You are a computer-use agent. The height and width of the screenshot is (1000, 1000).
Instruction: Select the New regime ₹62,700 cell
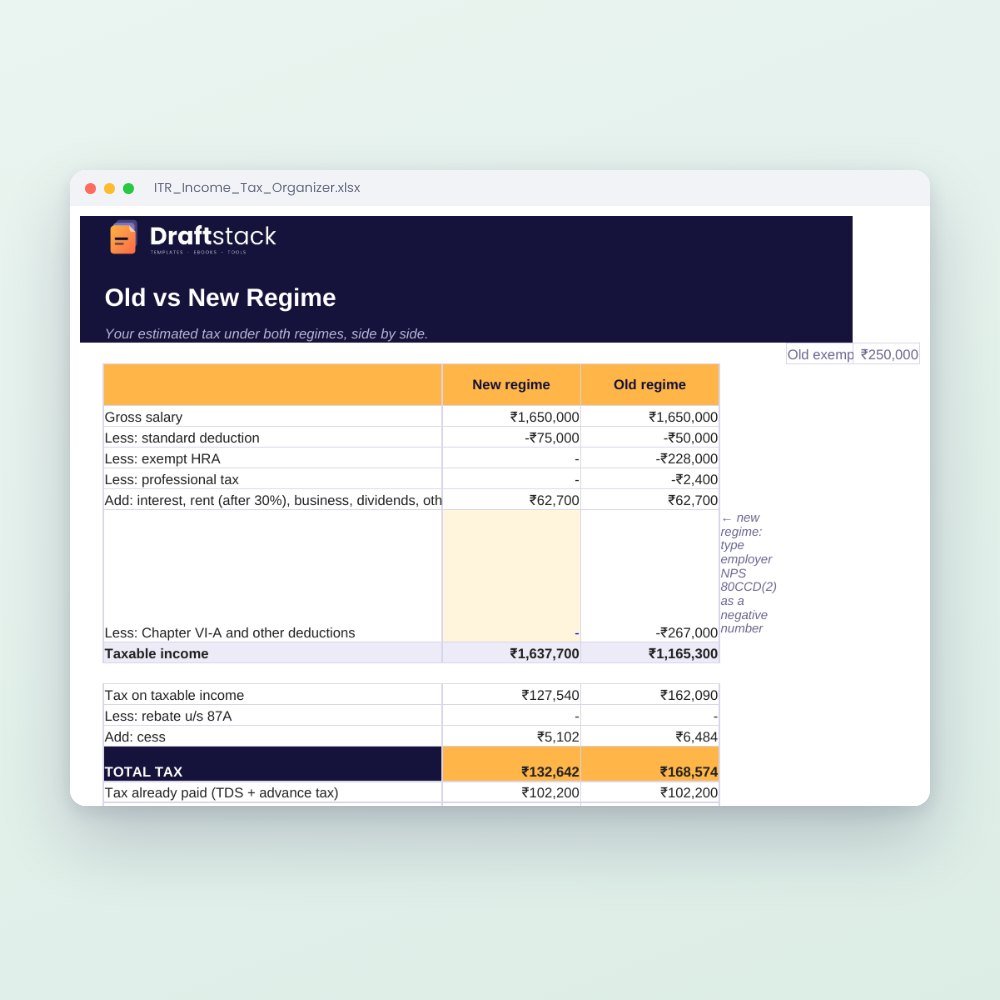pos(511,500)
